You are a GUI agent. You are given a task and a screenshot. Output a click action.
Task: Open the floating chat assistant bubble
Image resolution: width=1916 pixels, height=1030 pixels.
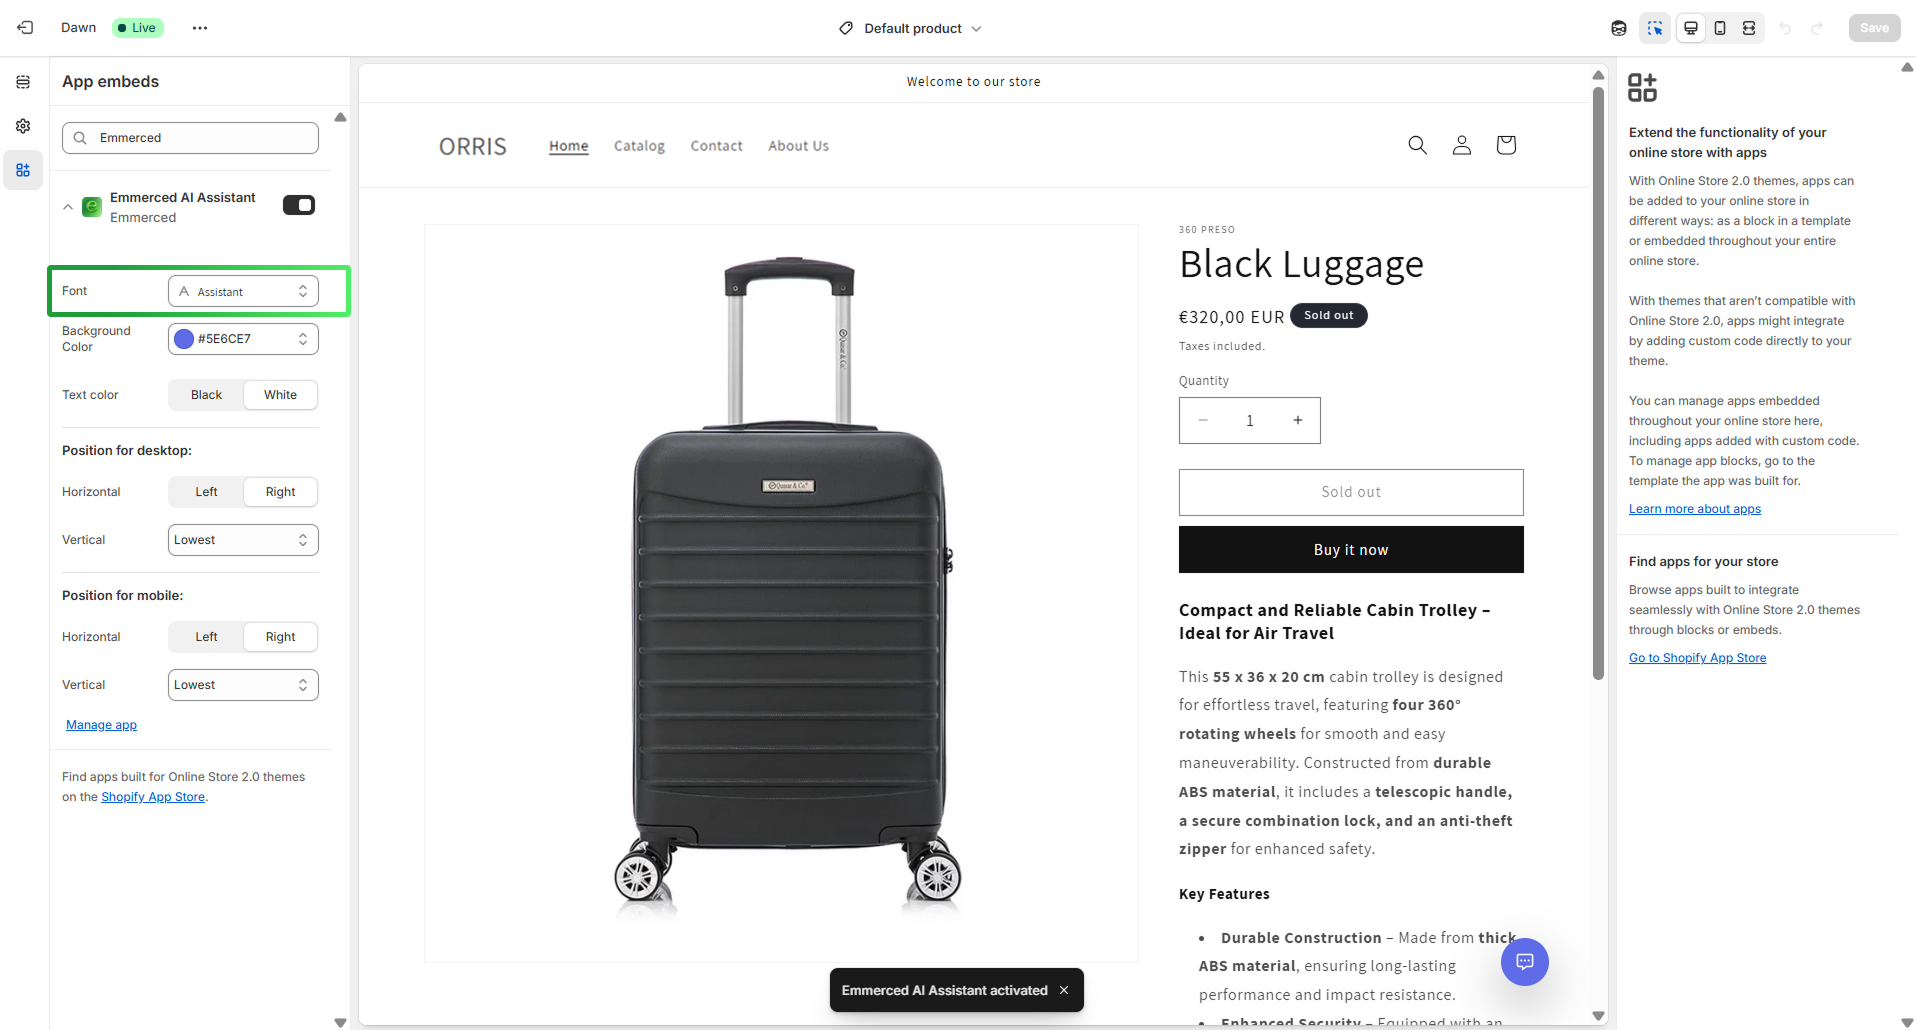point(1524,962)
